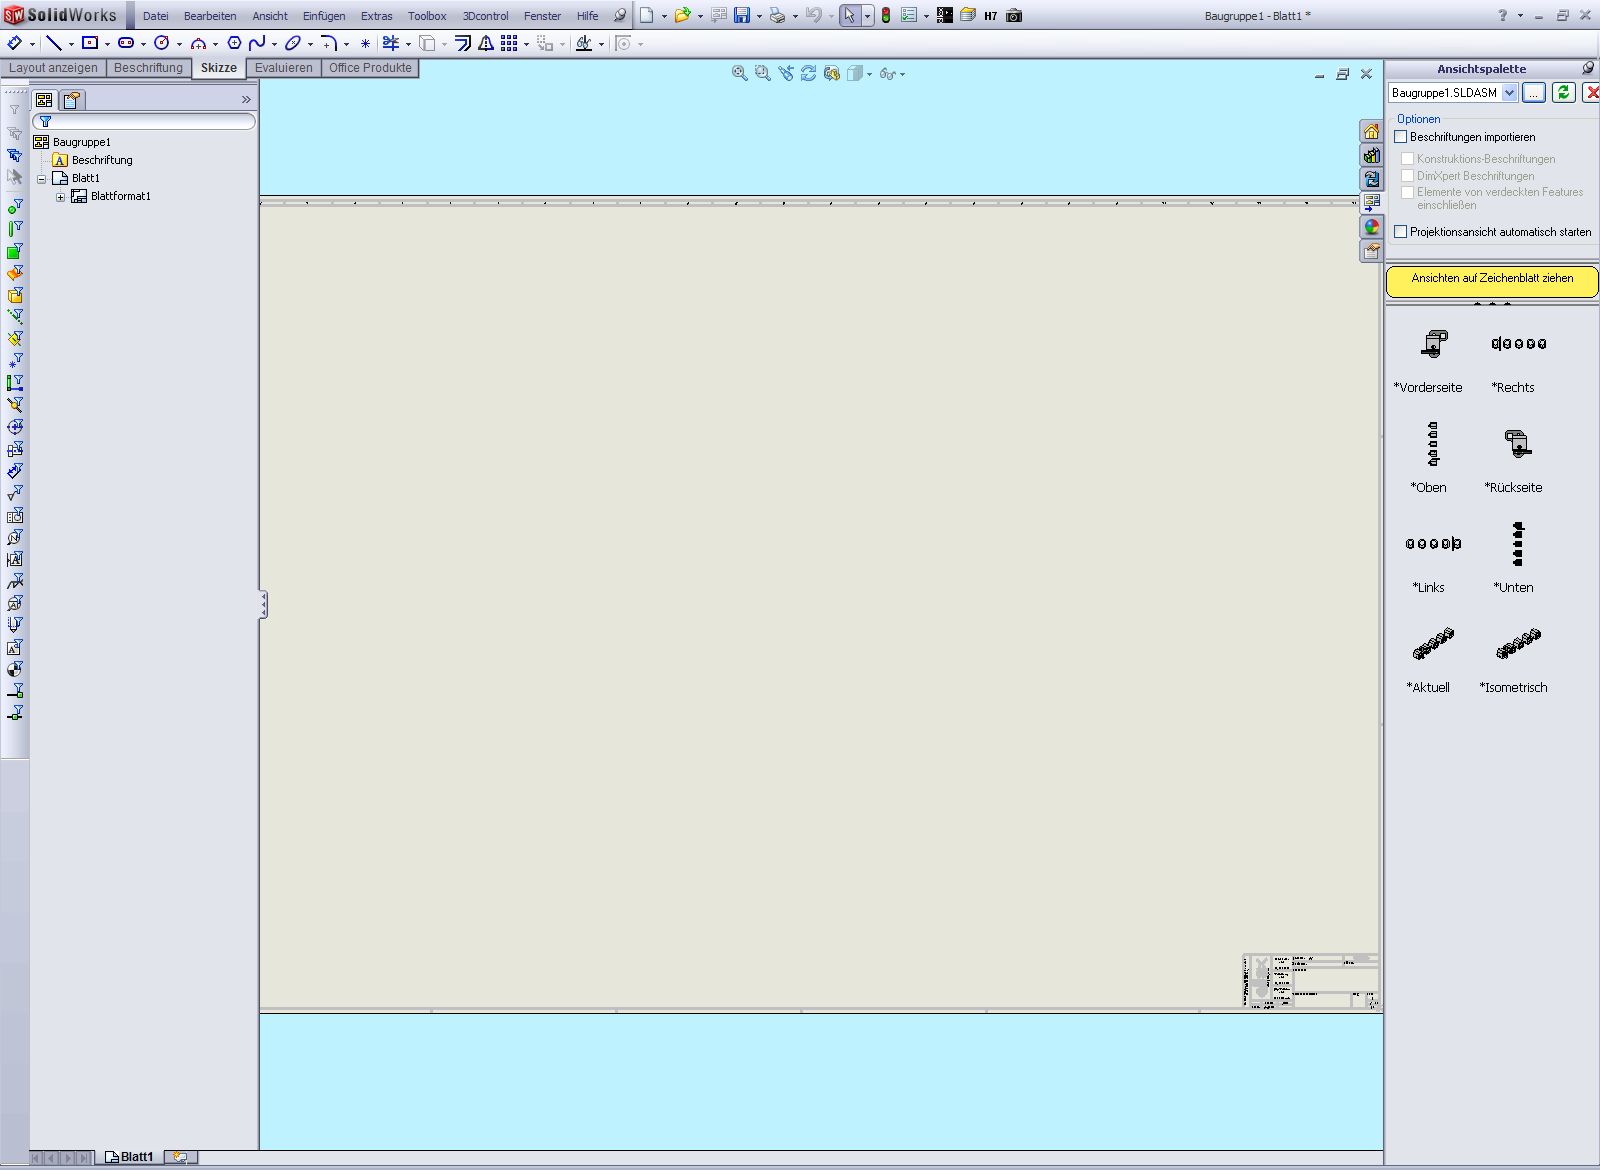
Task: Open the PropertyManager tab
Action: tap(72, 100)
